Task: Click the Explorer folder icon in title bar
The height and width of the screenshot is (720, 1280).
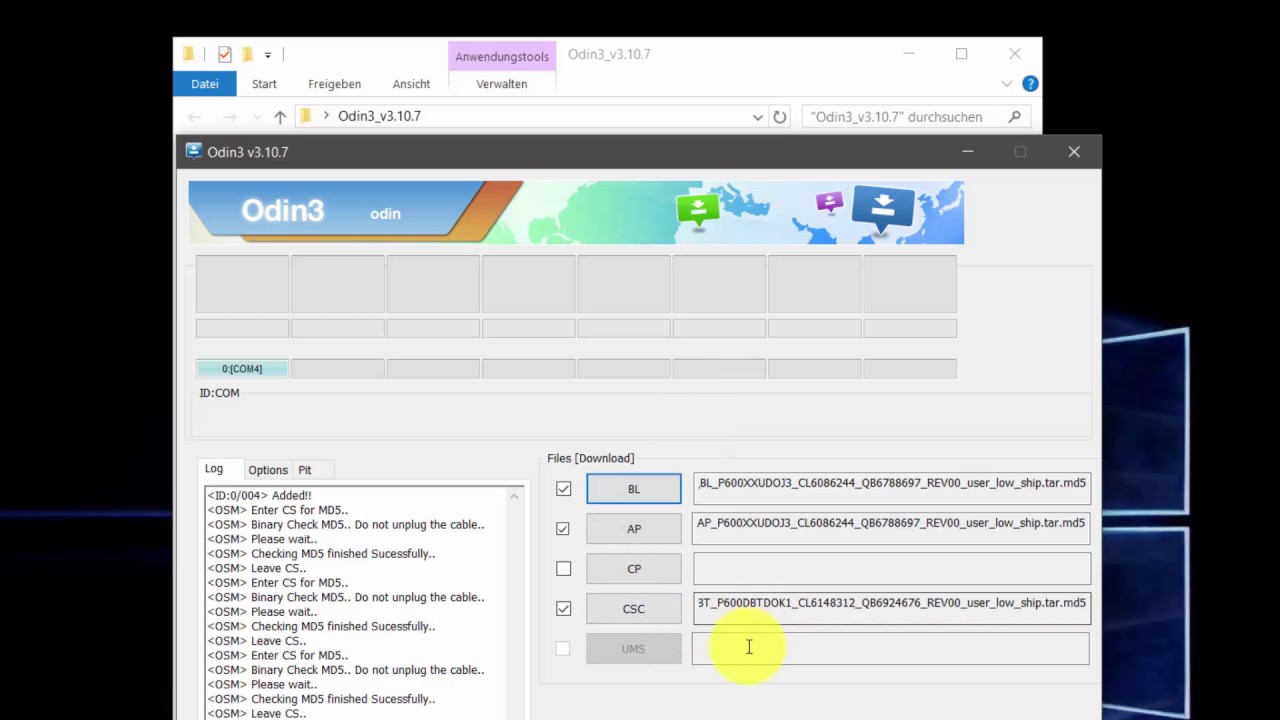Action: [x=188, y=54]
